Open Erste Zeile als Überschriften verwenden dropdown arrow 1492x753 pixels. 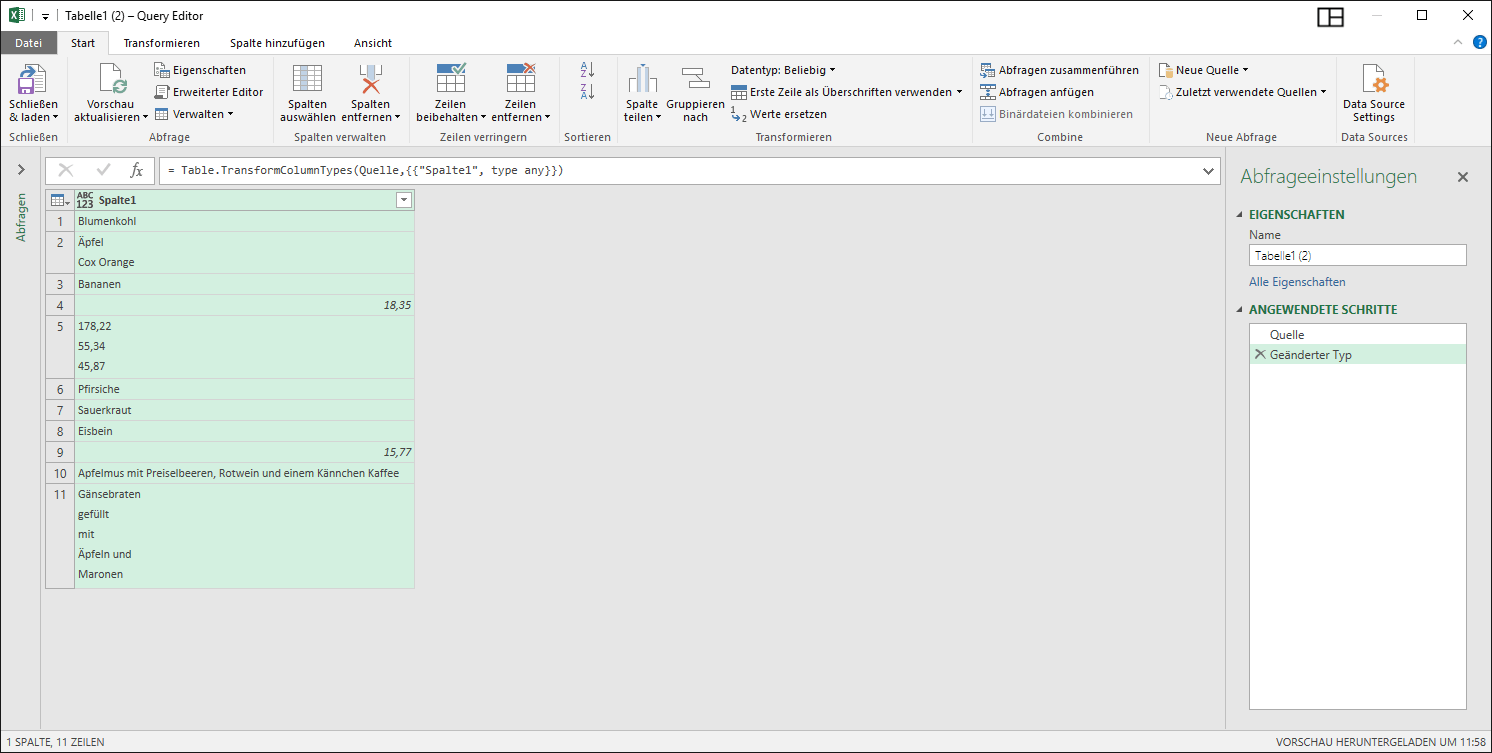pyautogui.click(x=959, y=92)
